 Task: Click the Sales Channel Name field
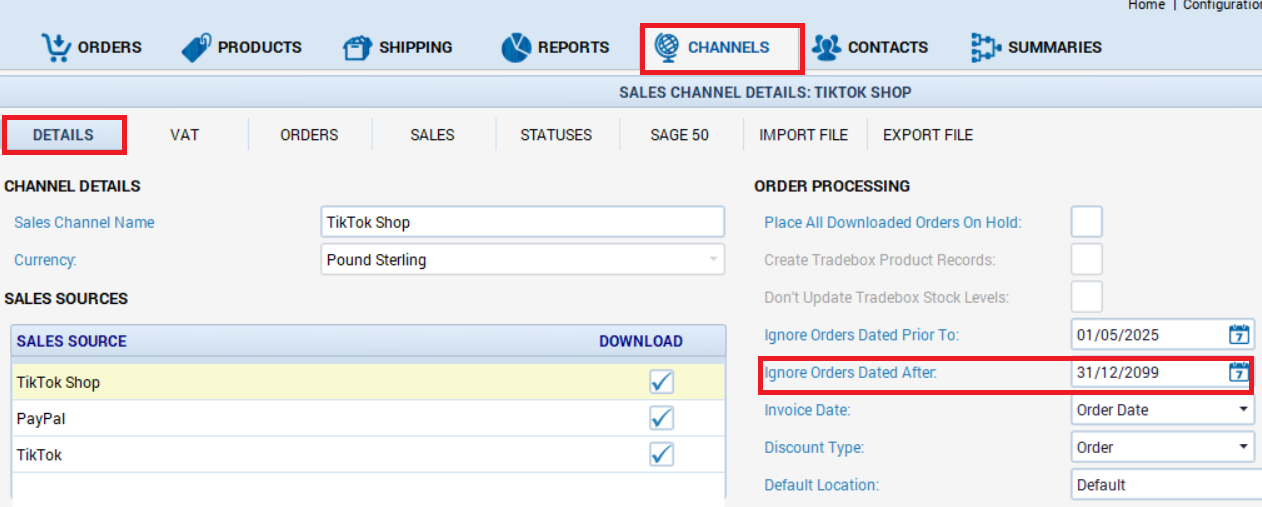[522, 222]
